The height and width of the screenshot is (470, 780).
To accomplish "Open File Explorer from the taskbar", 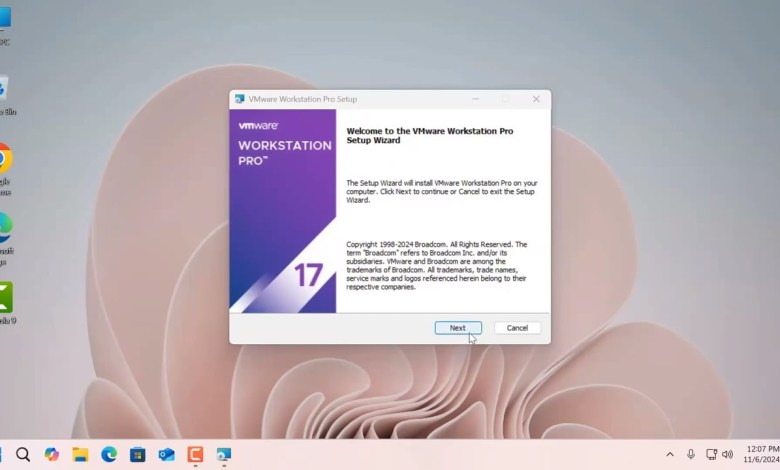I will tap(80, 455).
